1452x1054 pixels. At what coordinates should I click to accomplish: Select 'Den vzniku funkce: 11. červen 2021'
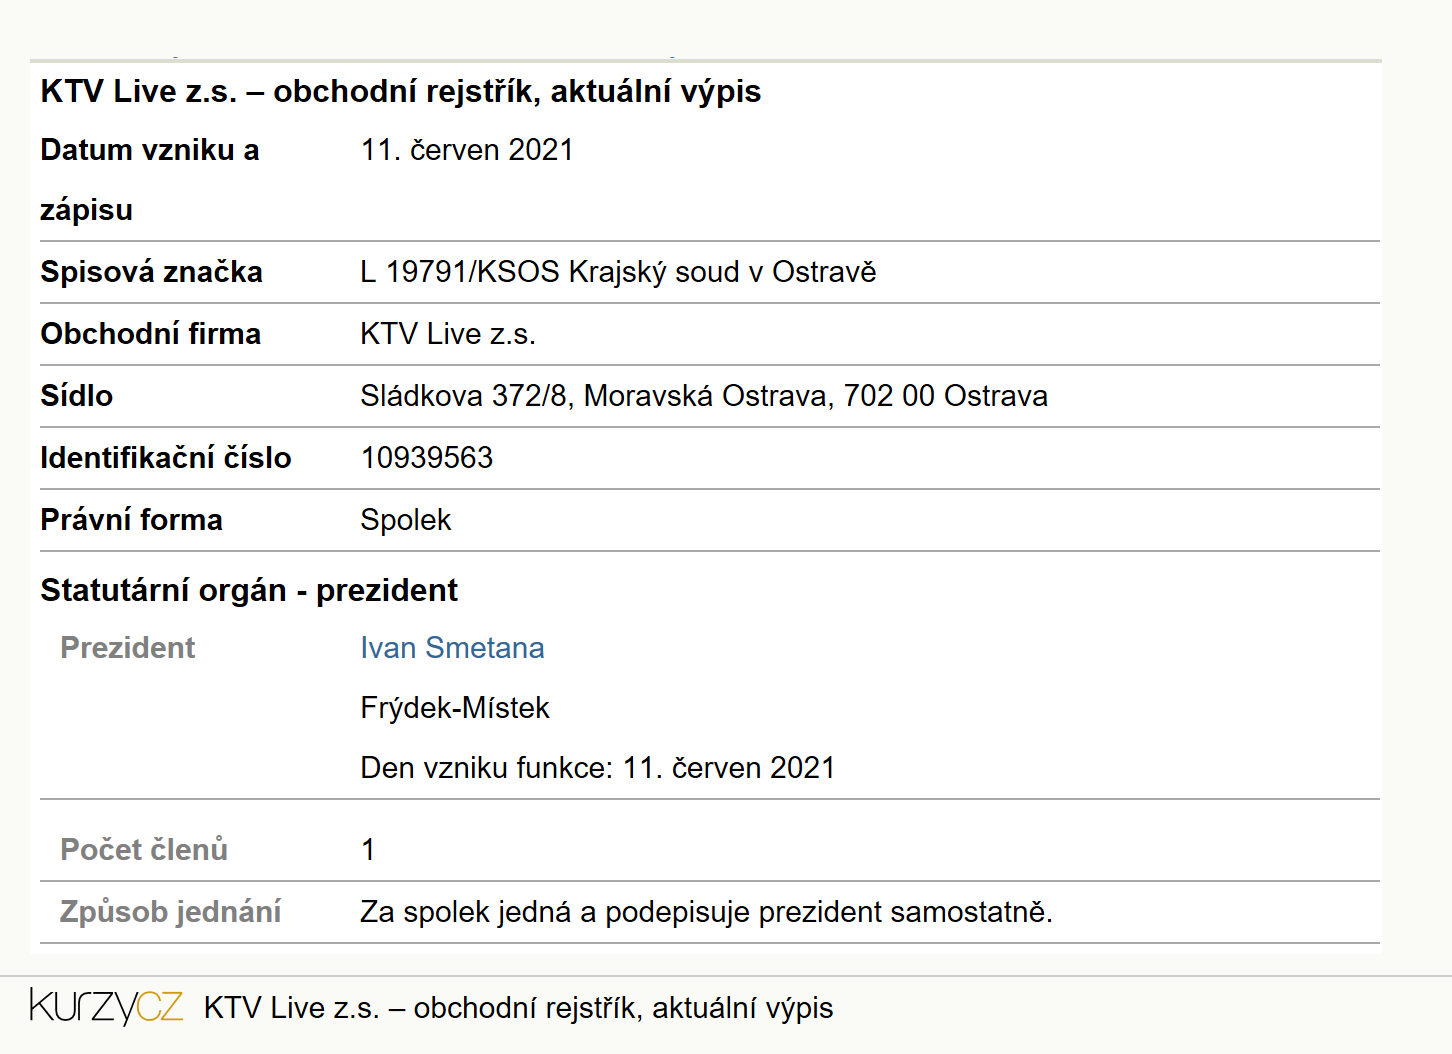tap(598, 768)
